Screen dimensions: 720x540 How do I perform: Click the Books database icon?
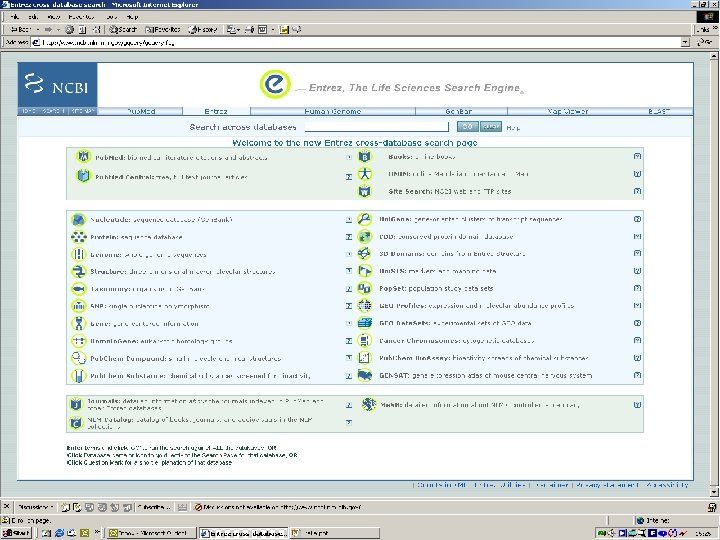click(365, 157)
